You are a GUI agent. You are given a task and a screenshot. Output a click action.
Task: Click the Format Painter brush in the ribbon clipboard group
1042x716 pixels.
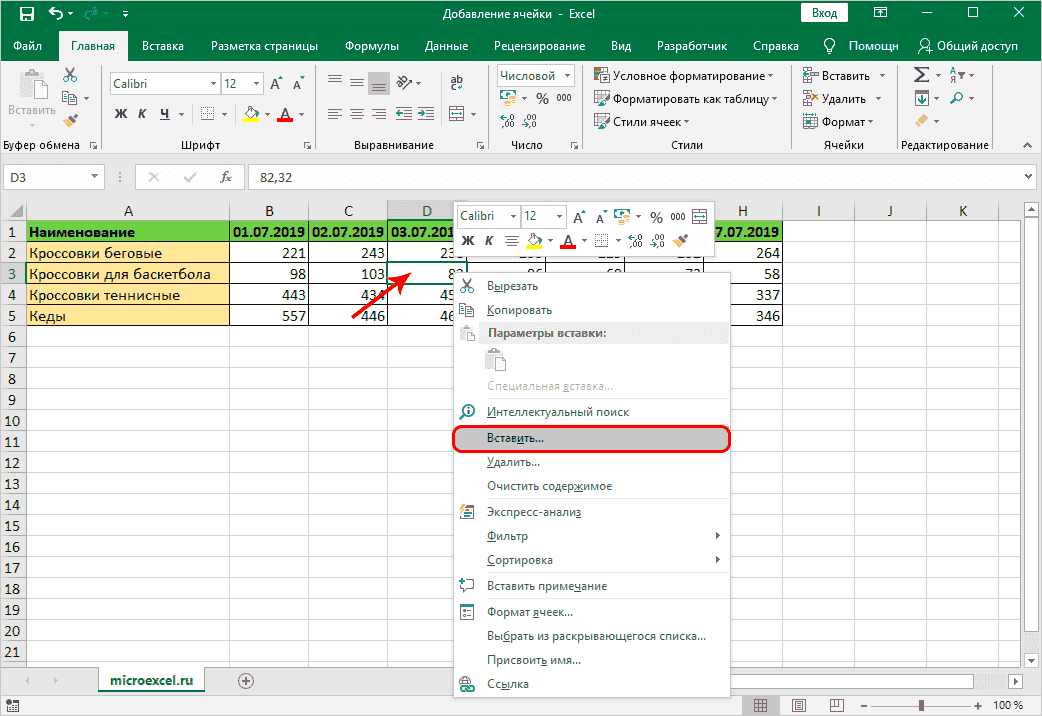(70, 120)
